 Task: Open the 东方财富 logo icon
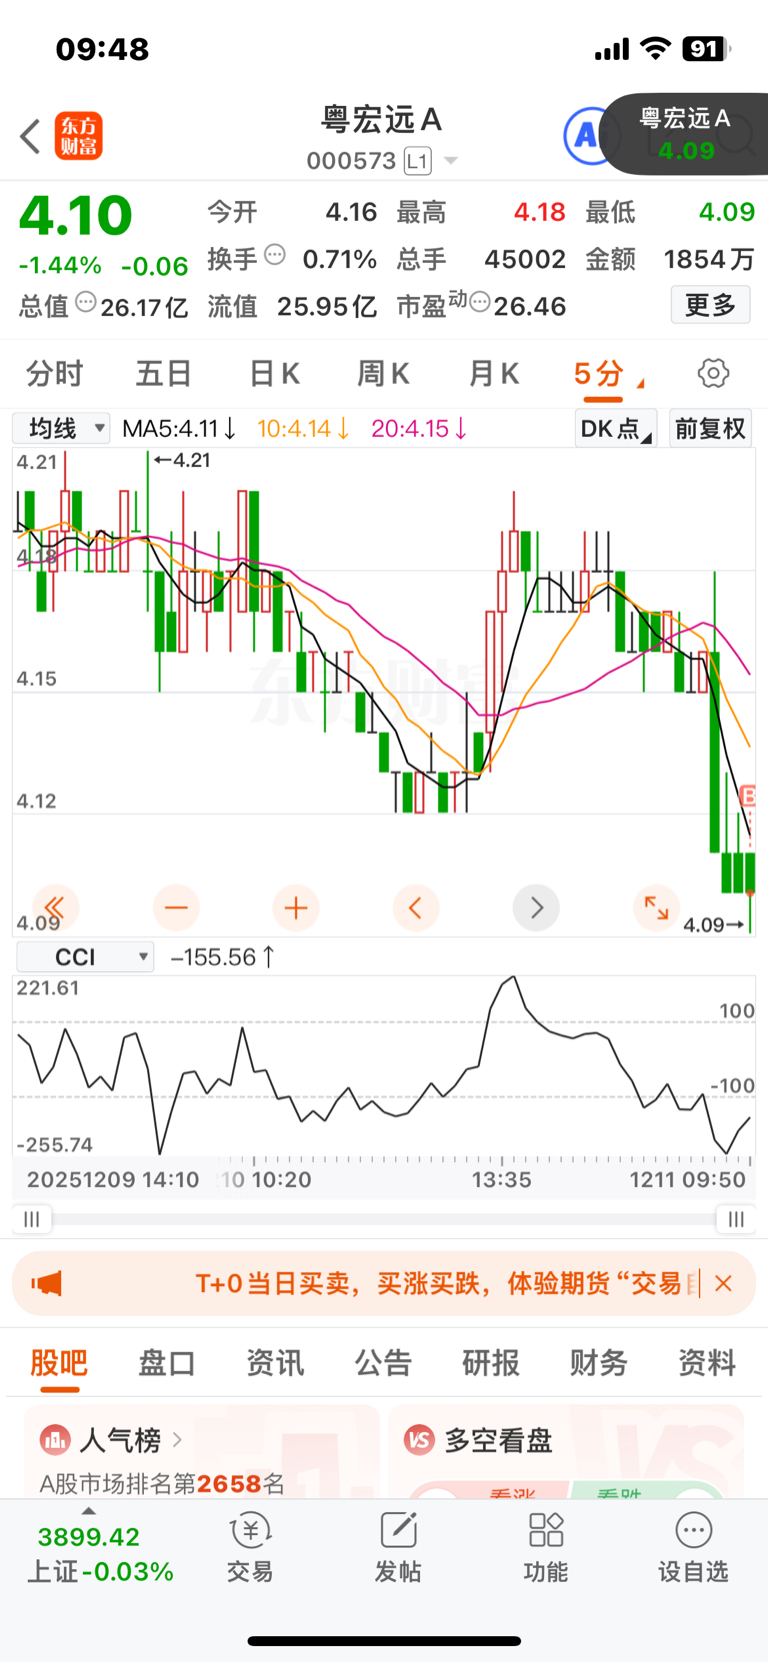[79, 136]
